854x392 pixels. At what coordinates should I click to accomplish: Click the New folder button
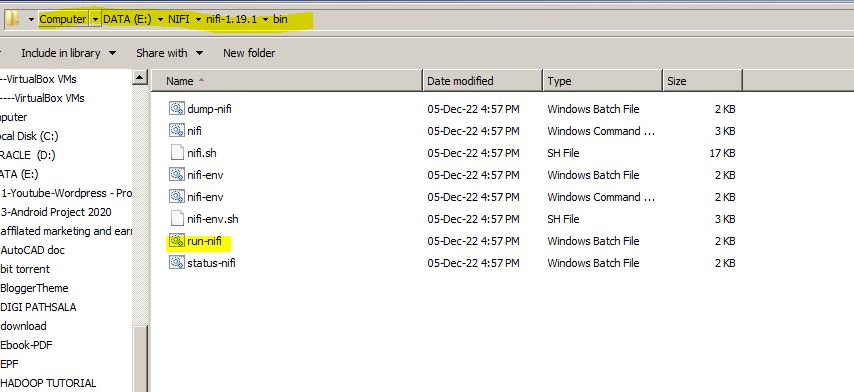point(249,53)
